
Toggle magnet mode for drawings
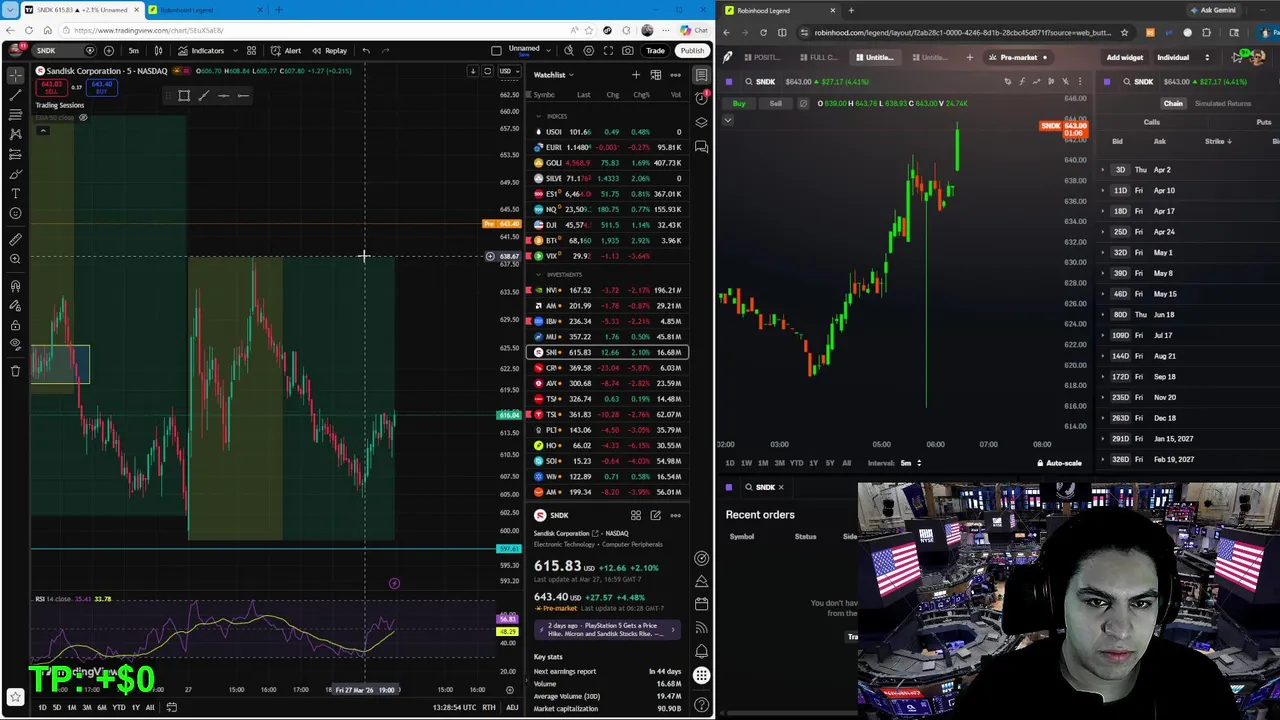pos(15,287)
